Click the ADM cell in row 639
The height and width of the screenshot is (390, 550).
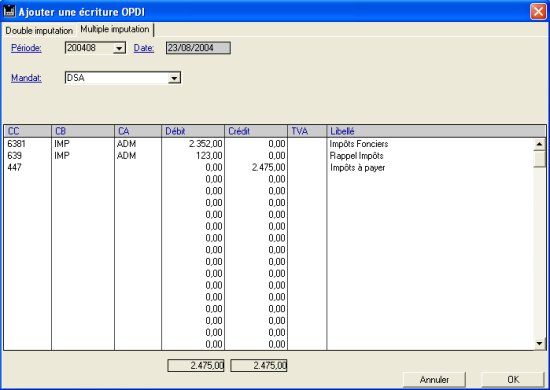coord(126,156)
